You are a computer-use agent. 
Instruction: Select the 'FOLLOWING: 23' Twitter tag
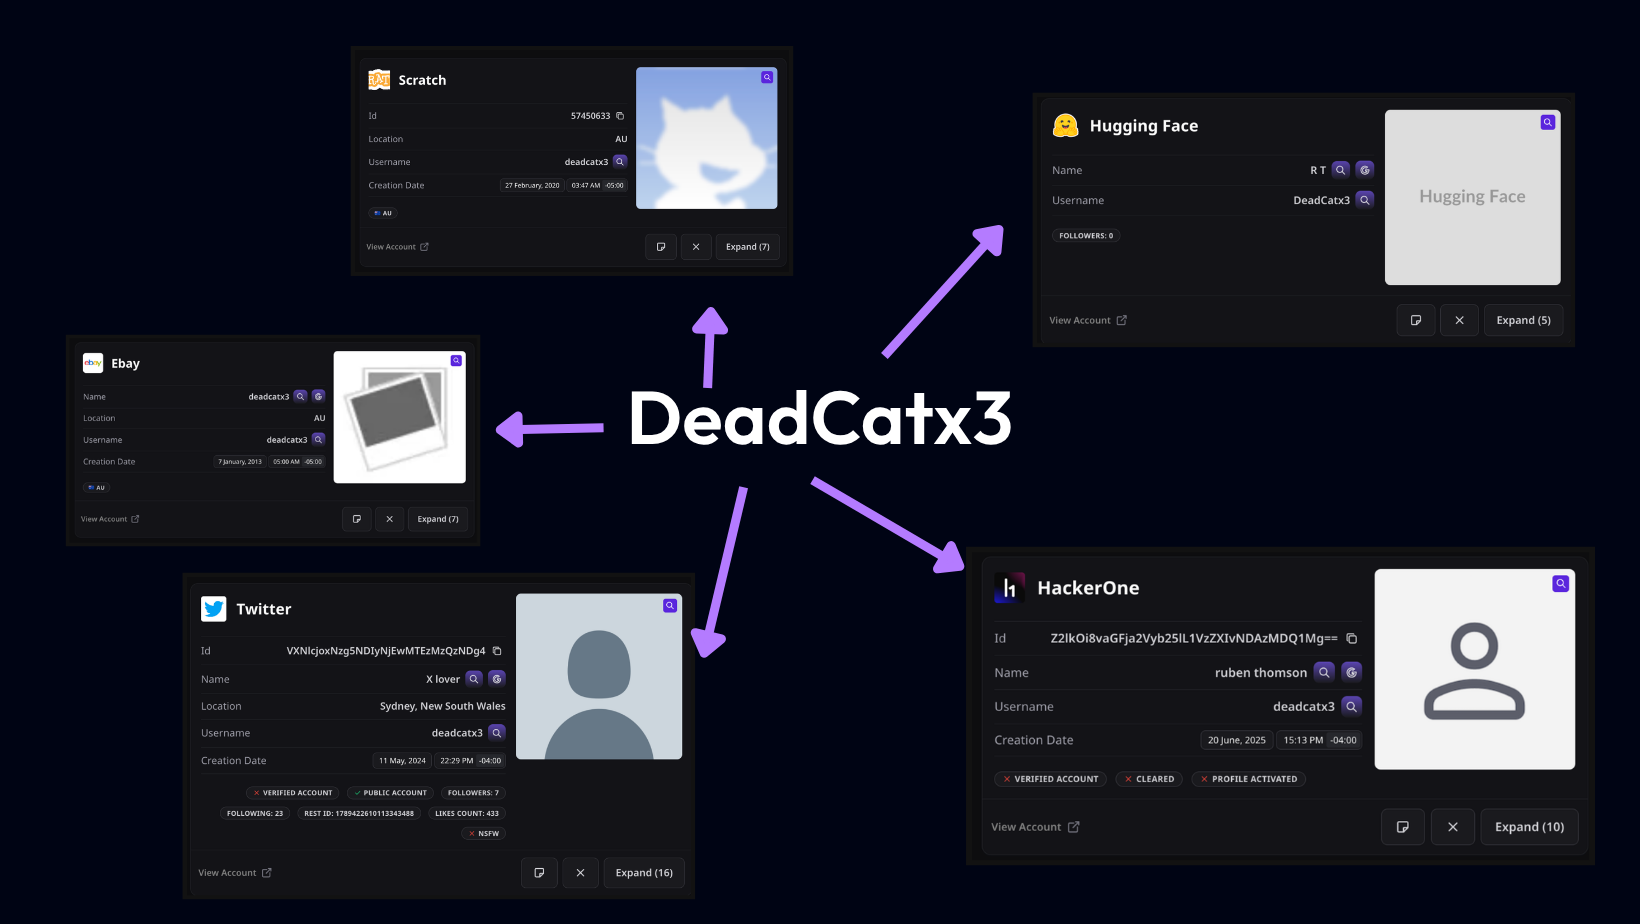(255, 813)
